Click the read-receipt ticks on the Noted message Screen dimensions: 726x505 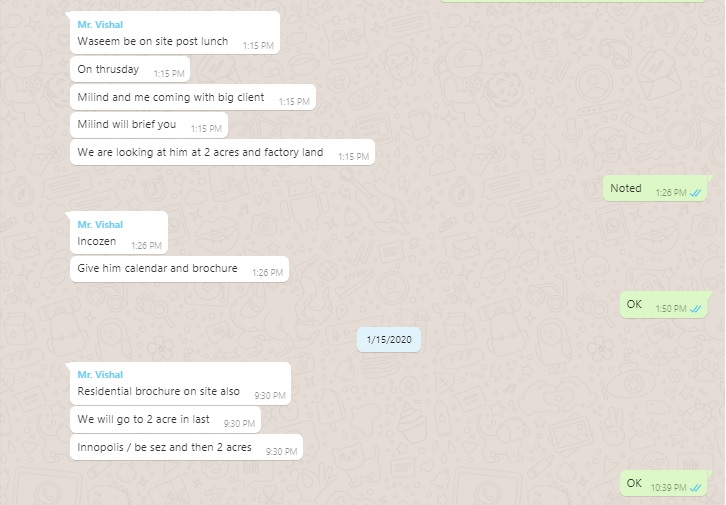[x=695, y=193]
